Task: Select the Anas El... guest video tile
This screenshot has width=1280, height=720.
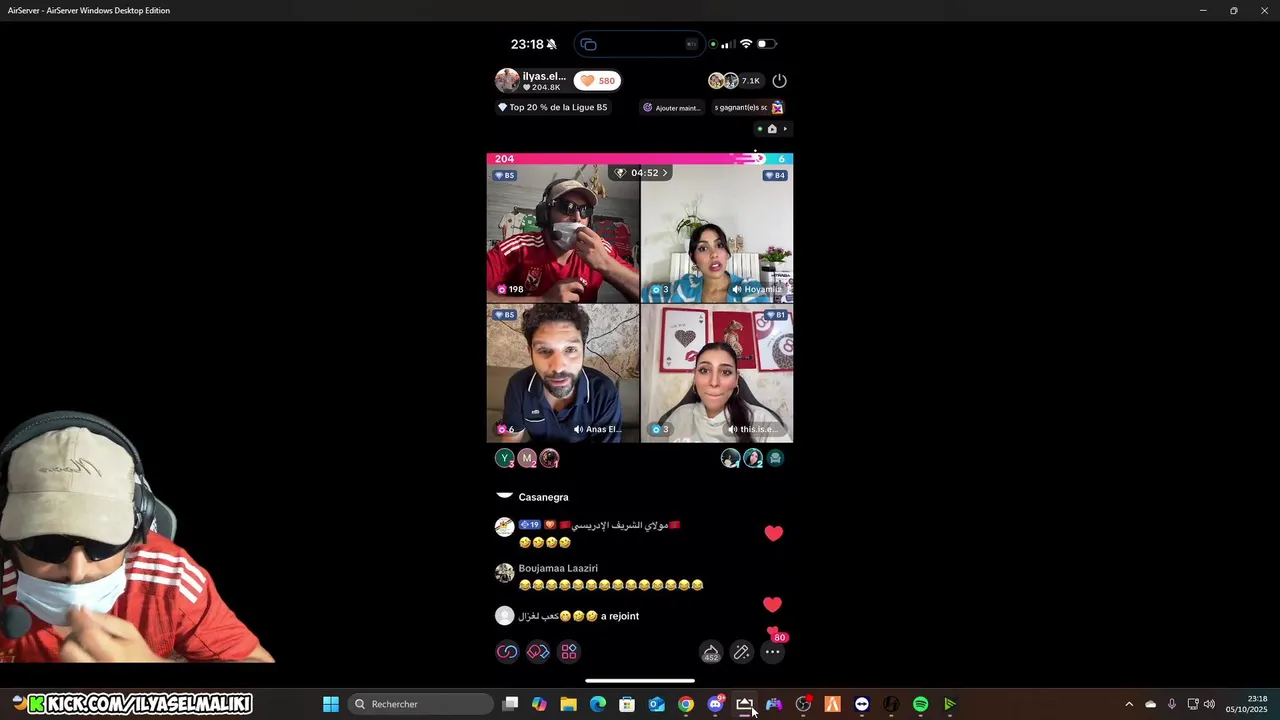Action: click(x=563, y=373)
